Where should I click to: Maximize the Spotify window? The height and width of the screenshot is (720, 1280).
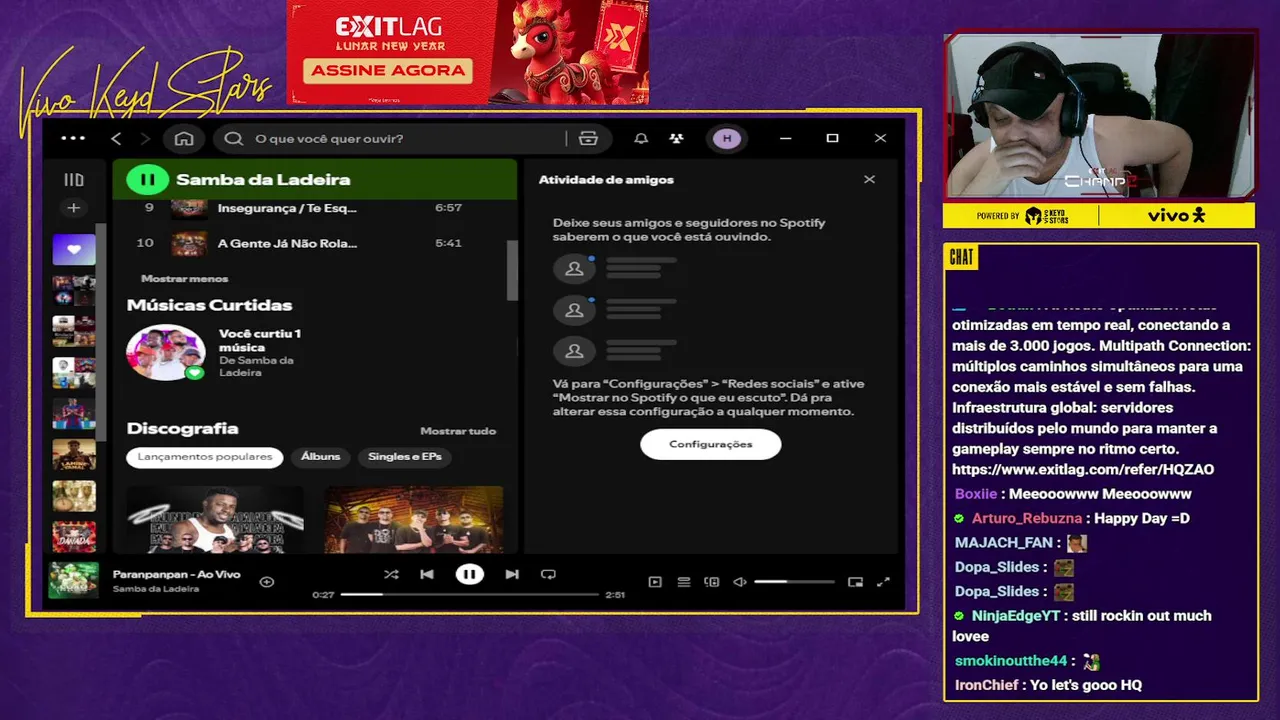[832, 138]
